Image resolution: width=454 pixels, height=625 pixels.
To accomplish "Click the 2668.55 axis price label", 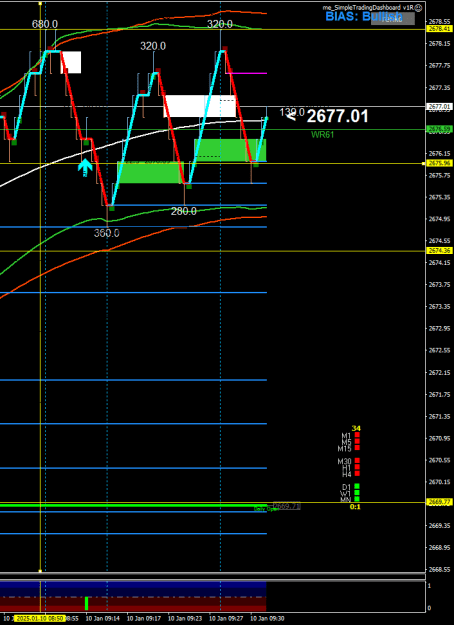I will [438, 570].
